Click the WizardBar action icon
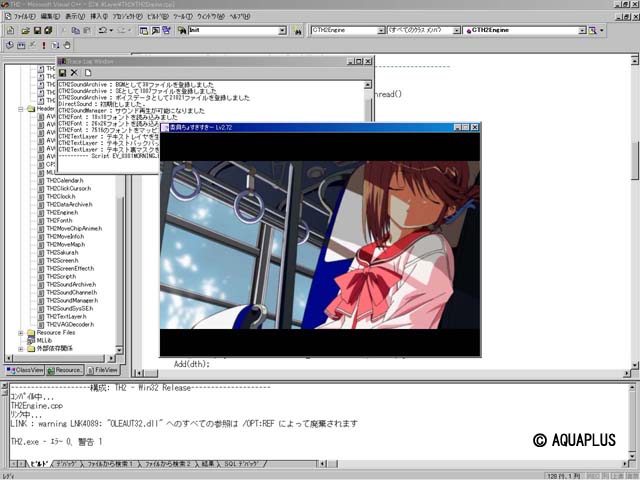 pos(592,31)
